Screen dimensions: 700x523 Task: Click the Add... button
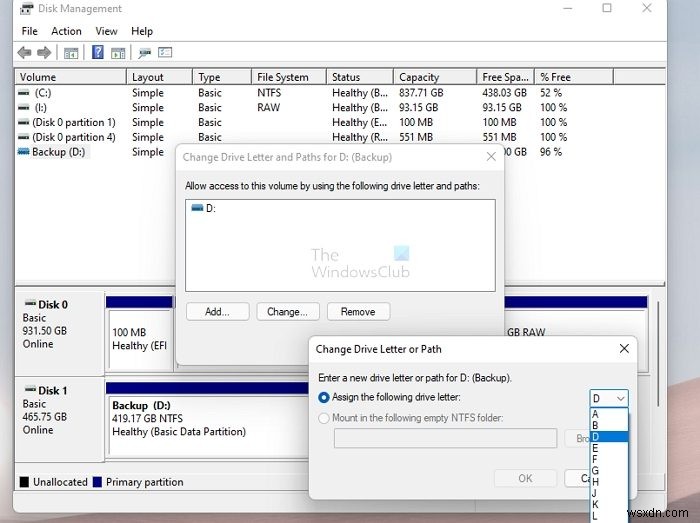tap(217, 311)
